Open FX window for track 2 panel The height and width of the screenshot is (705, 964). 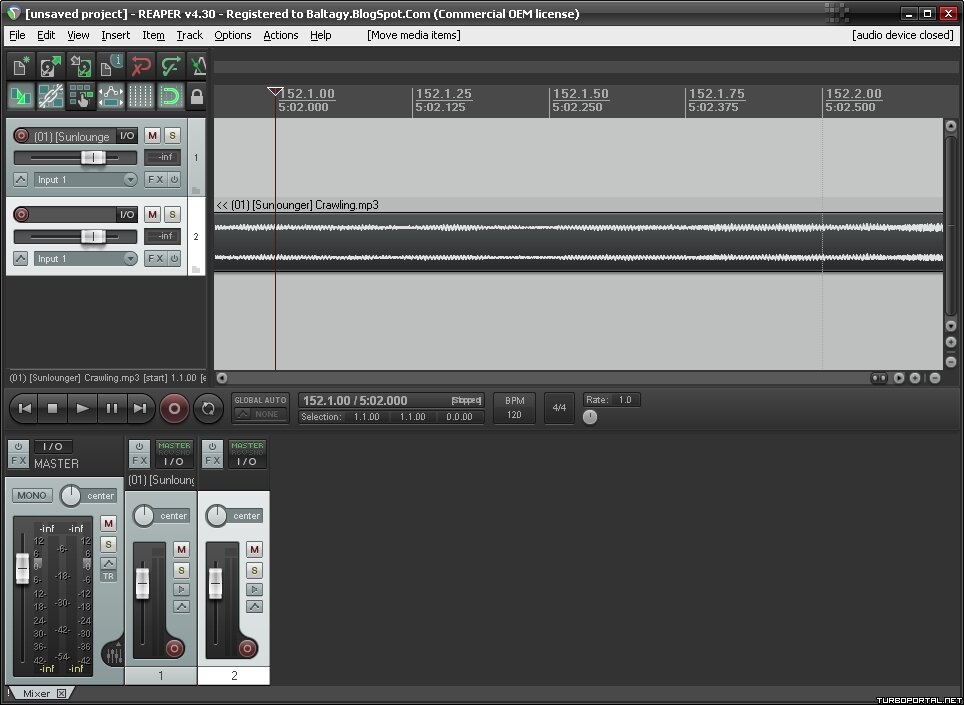pyautogui.click(x=156, y=258)
